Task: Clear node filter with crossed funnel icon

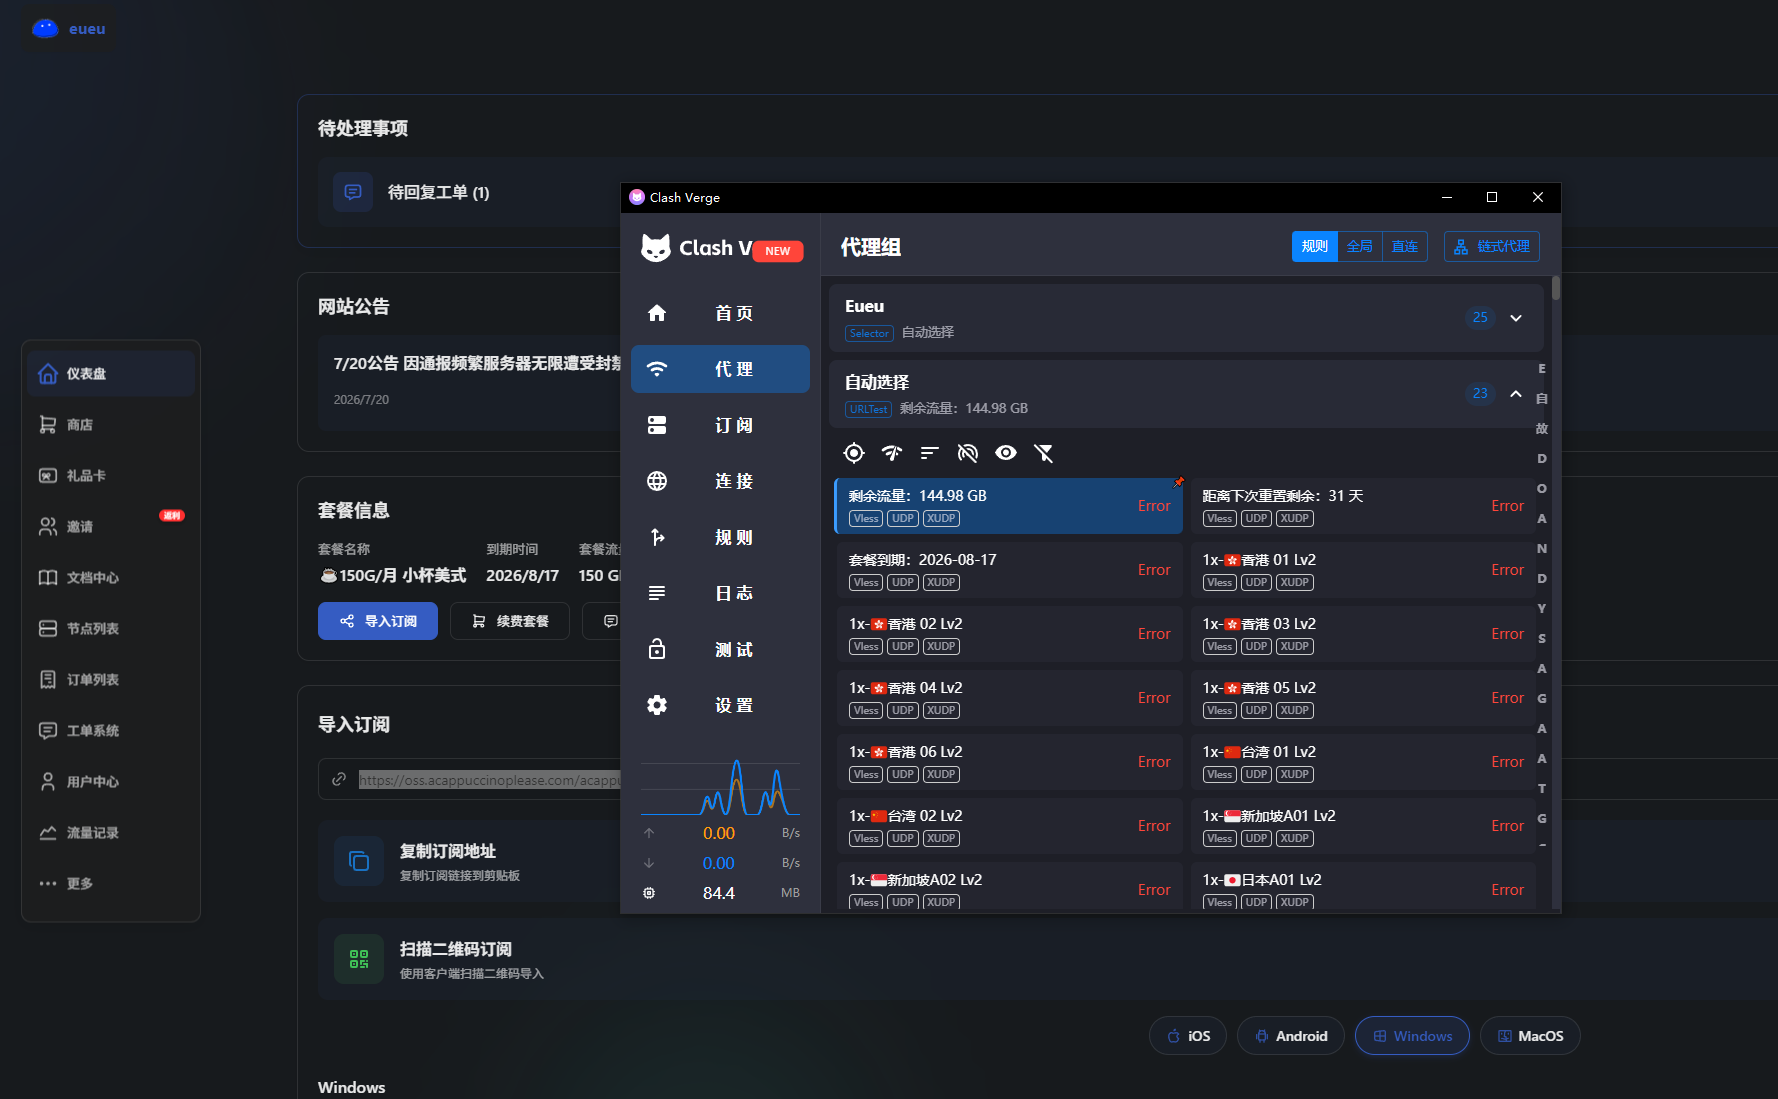Action: tap(1044, 453)
